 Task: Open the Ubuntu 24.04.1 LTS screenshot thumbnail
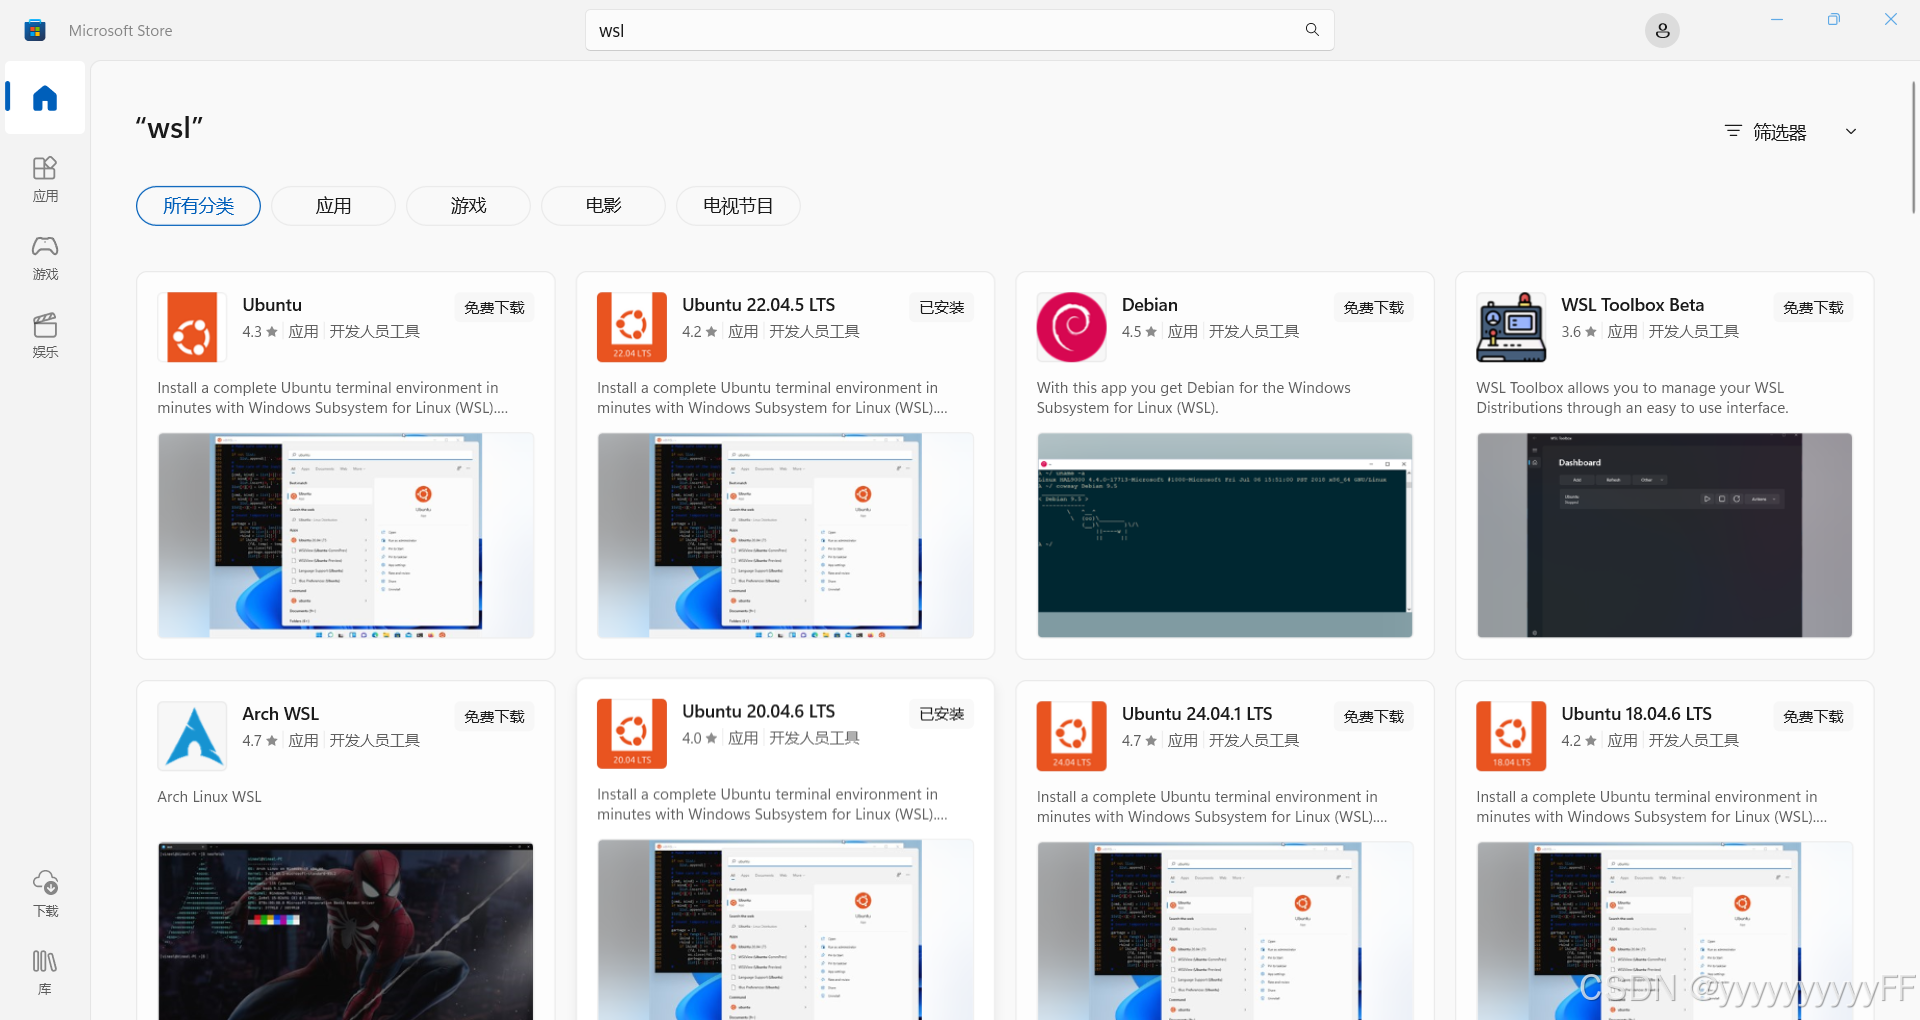1225,930
